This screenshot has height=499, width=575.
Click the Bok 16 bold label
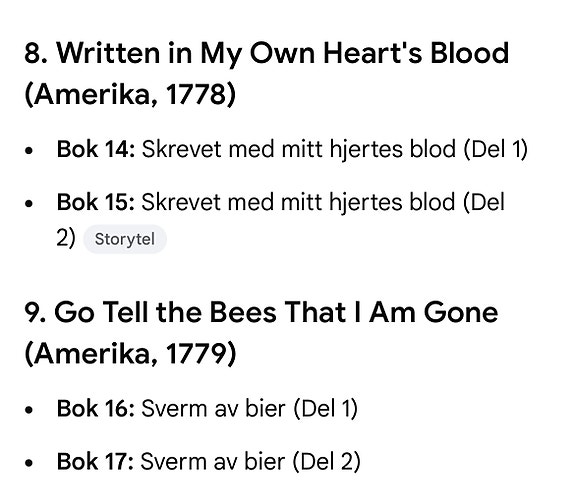click(96, 408)
